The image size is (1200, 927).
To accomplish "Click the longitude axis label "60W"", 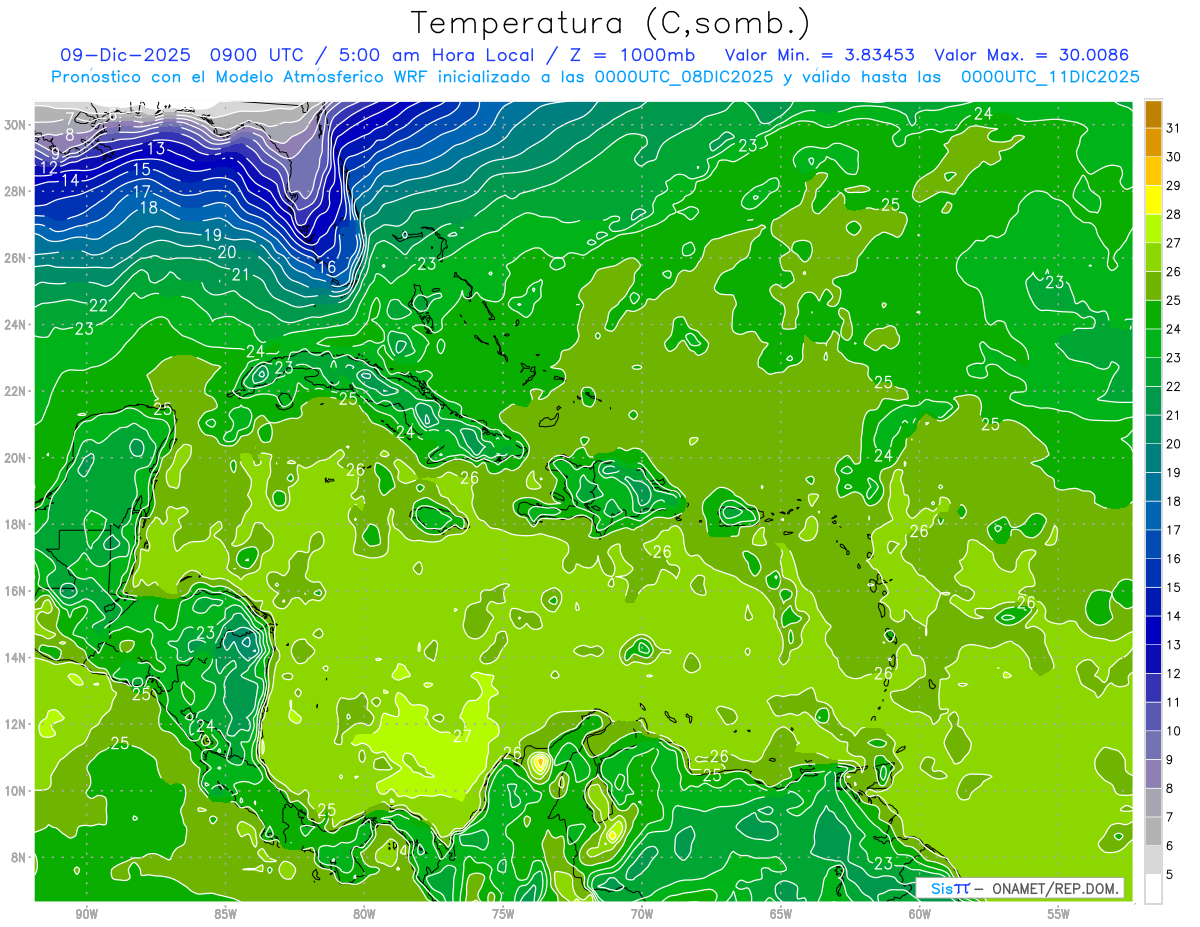I will tap(920, 915).
